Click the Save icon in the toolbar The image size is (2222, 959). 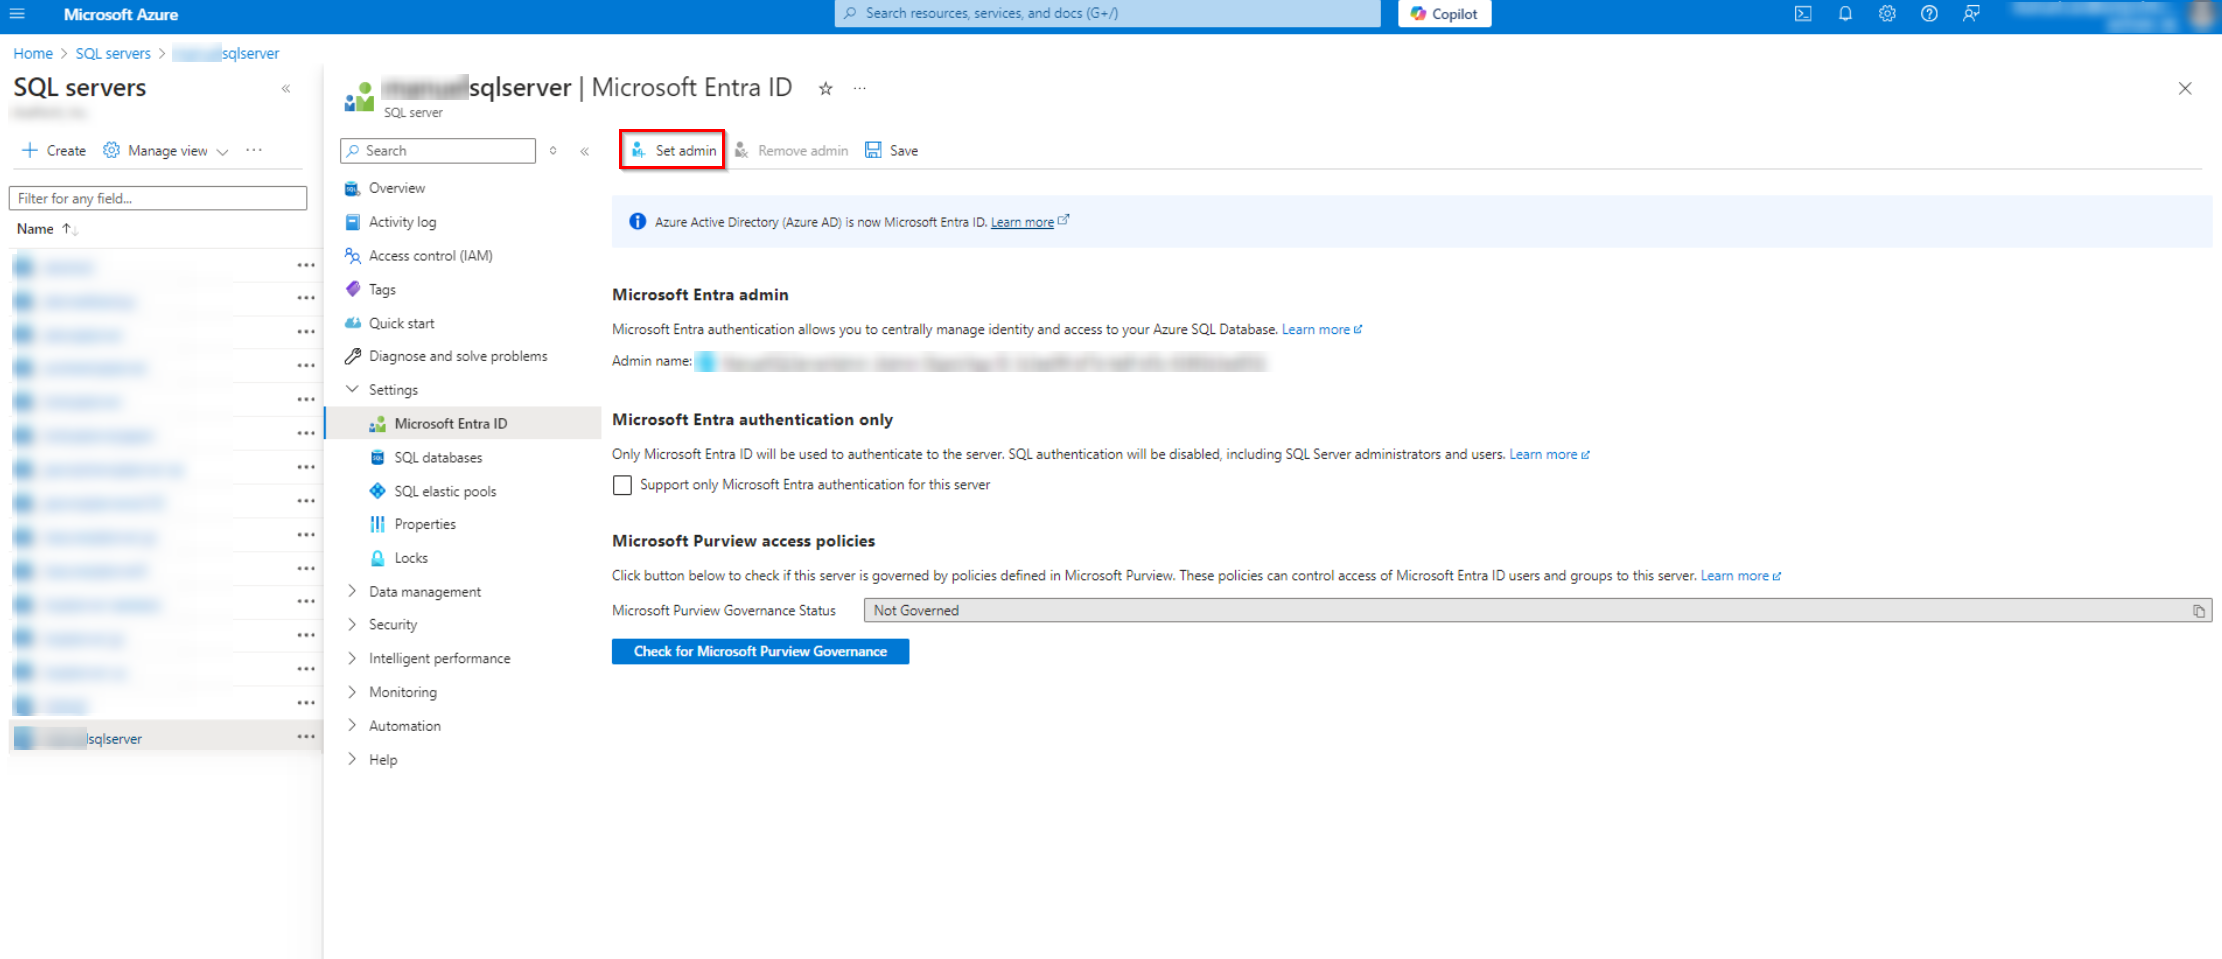(874, 150)
